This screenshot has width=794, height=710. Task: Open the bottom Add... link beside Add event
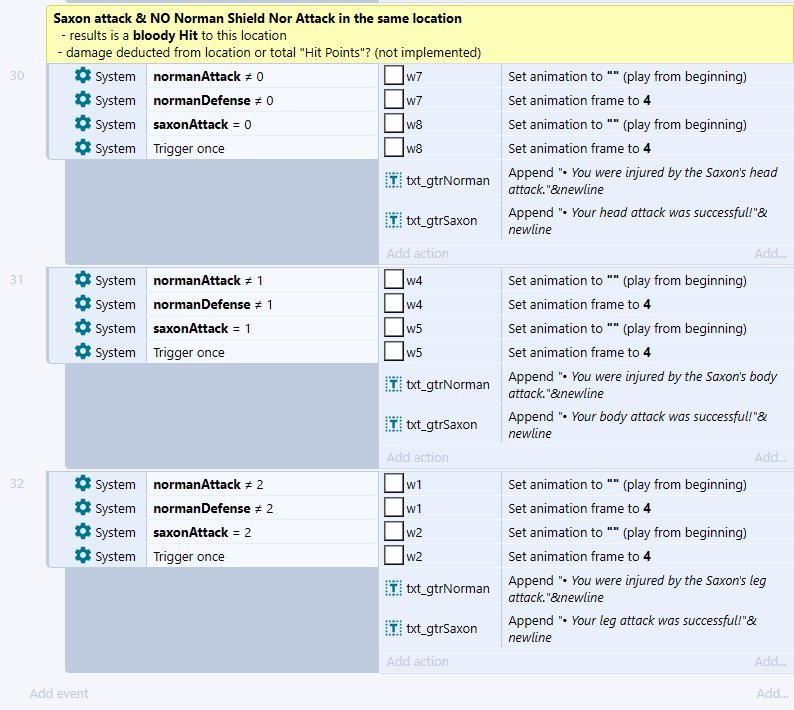click(772, 693)
